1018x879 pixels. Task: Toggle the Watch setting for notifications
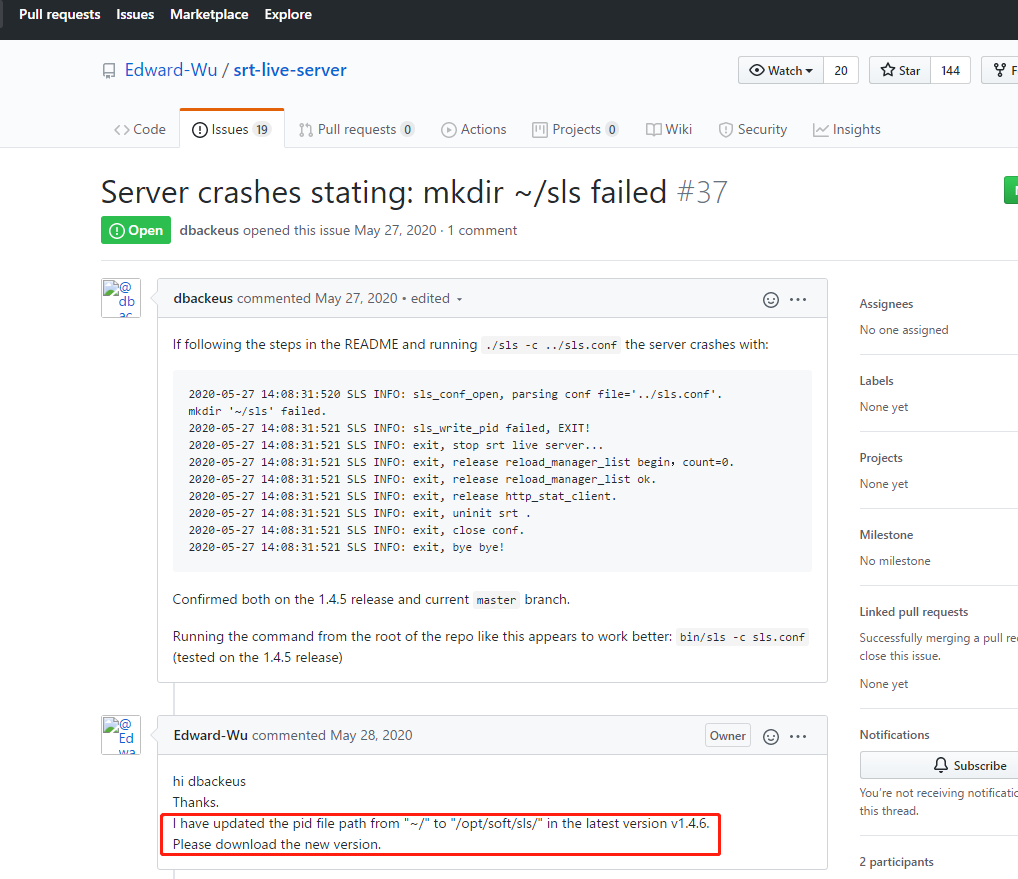pyautogui.click(x=779, y=70)
